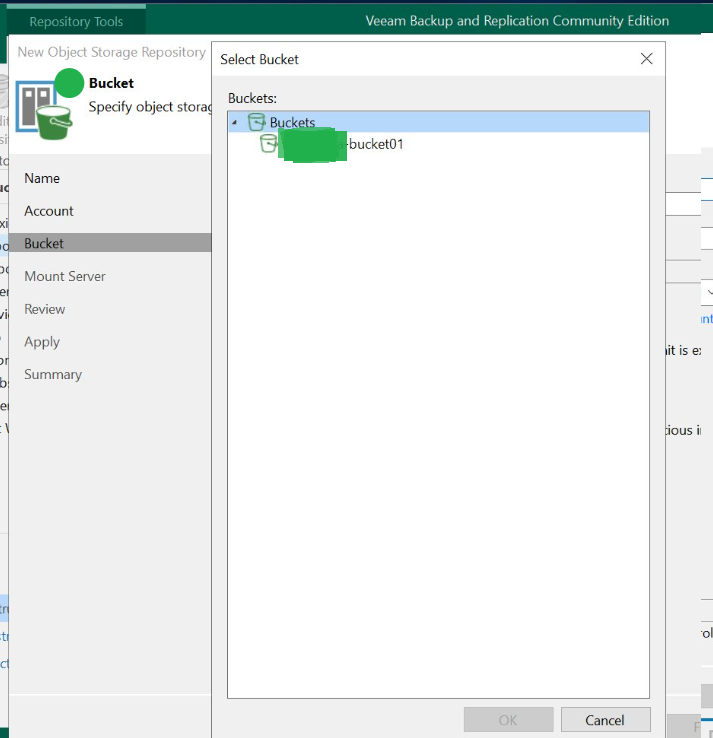This screenshot has width=713, height=738.
Task: Click the New Object Storage Repository title
Action: [x=112, y=52]
